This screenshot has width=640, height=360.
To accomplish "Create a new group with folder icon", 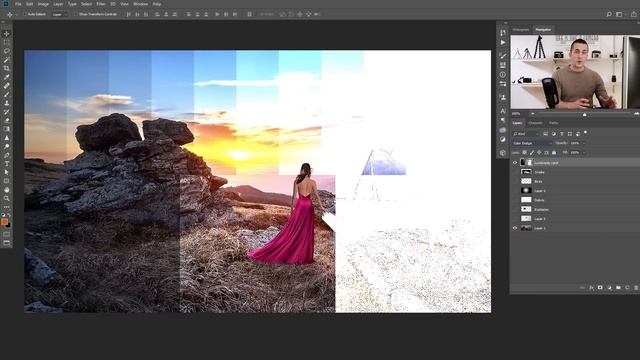I will click(x=618, y=288).
